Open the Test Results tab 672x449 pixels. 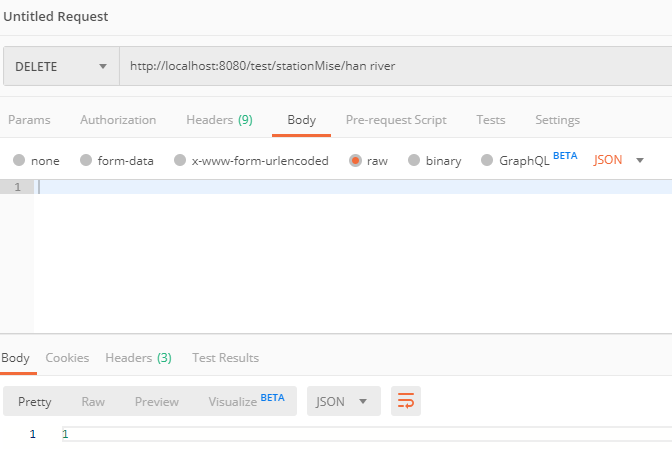(225, 358)
